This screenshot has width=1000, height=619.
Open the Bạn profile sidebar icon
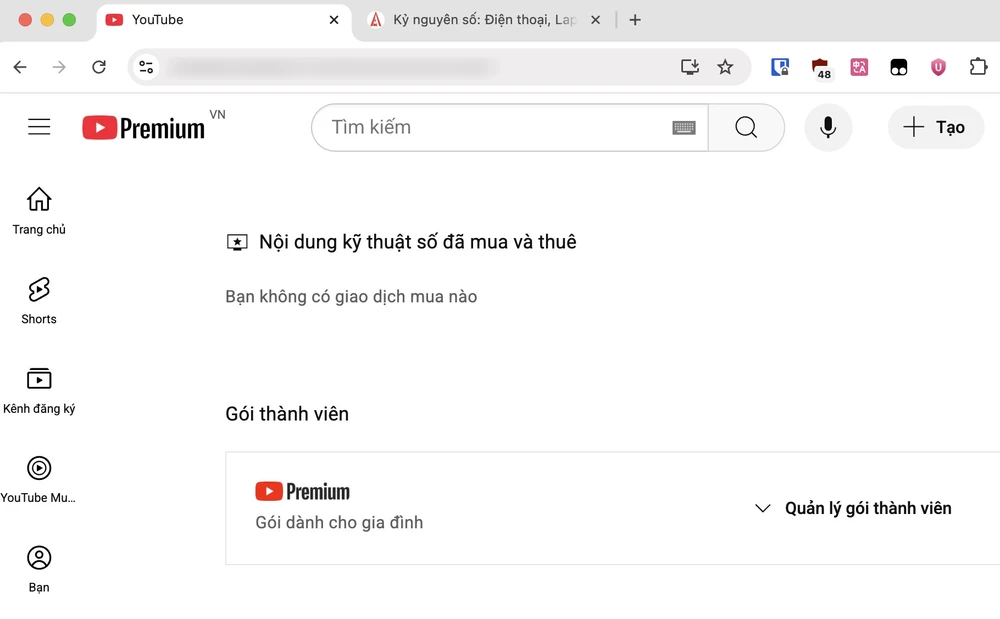tap(39, 556)
